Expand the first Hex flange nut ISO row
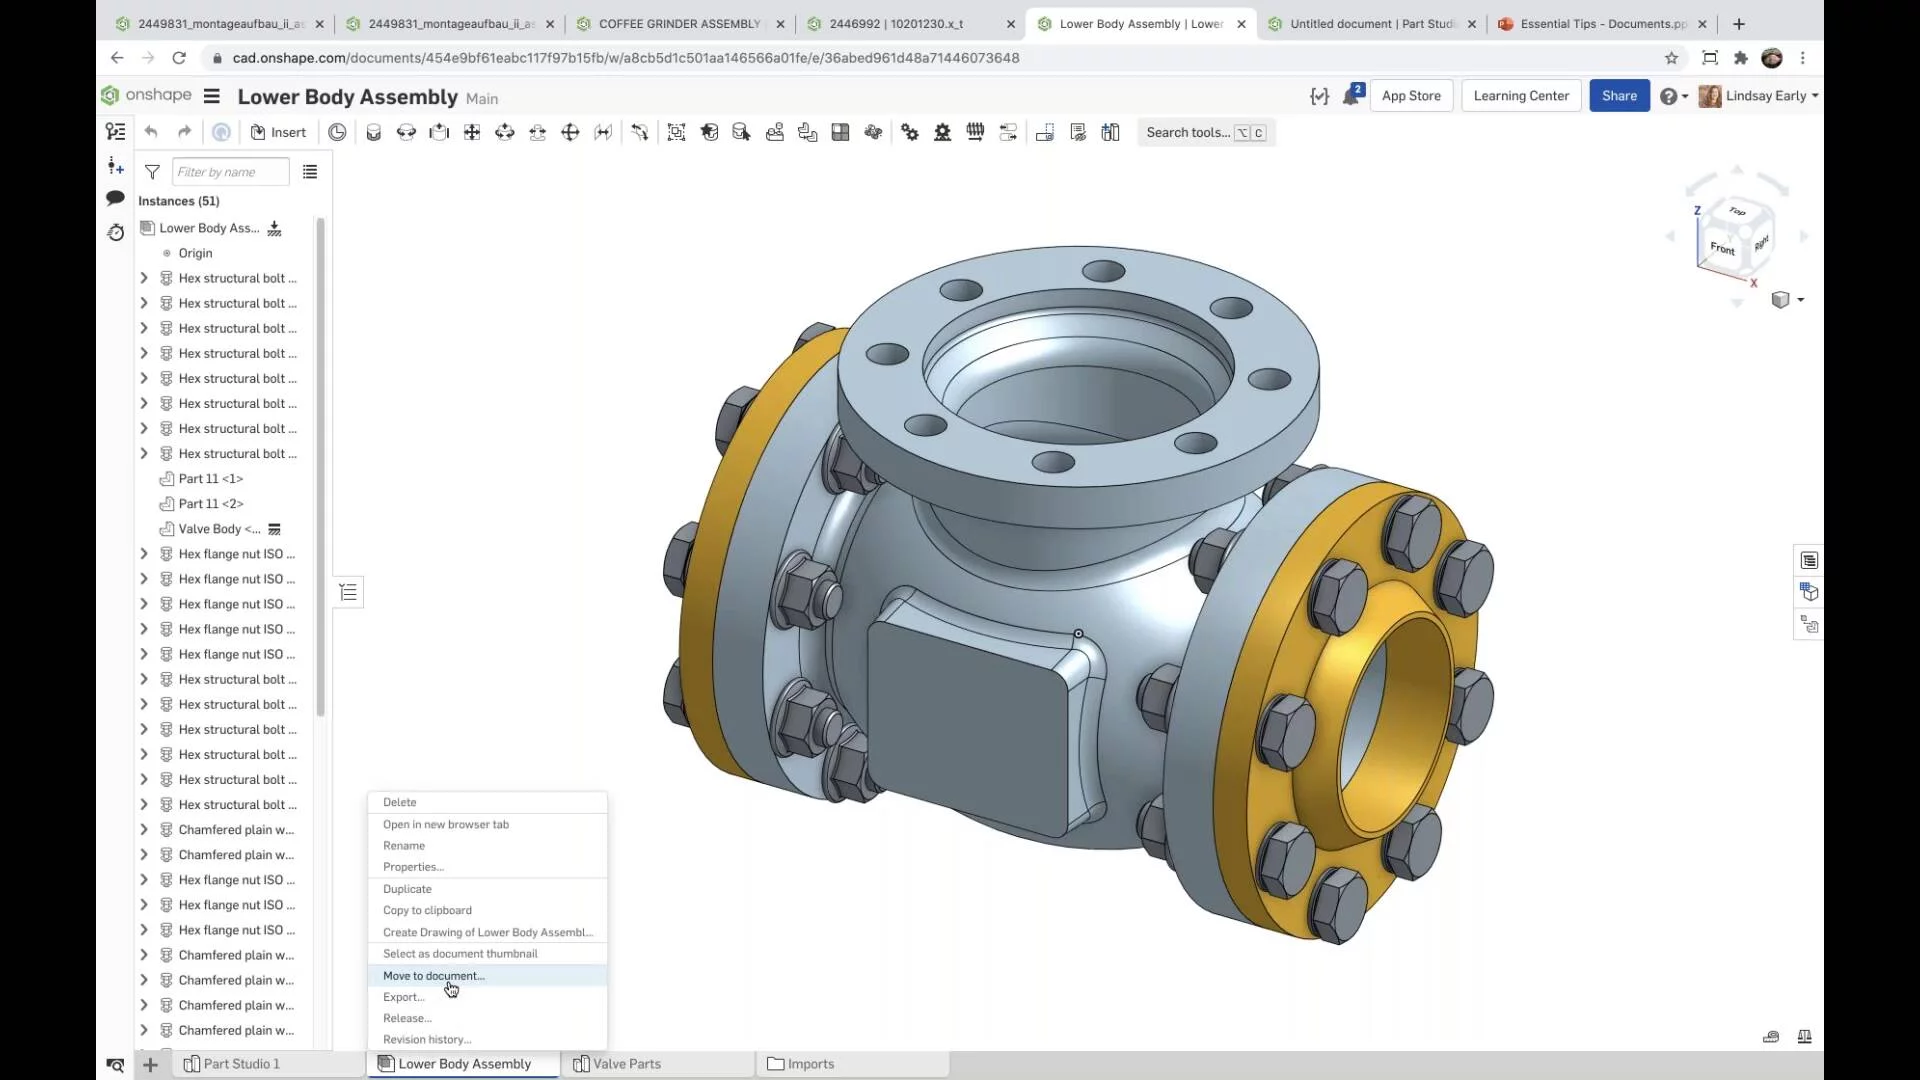The image size is (1920, 1080). 143,554
